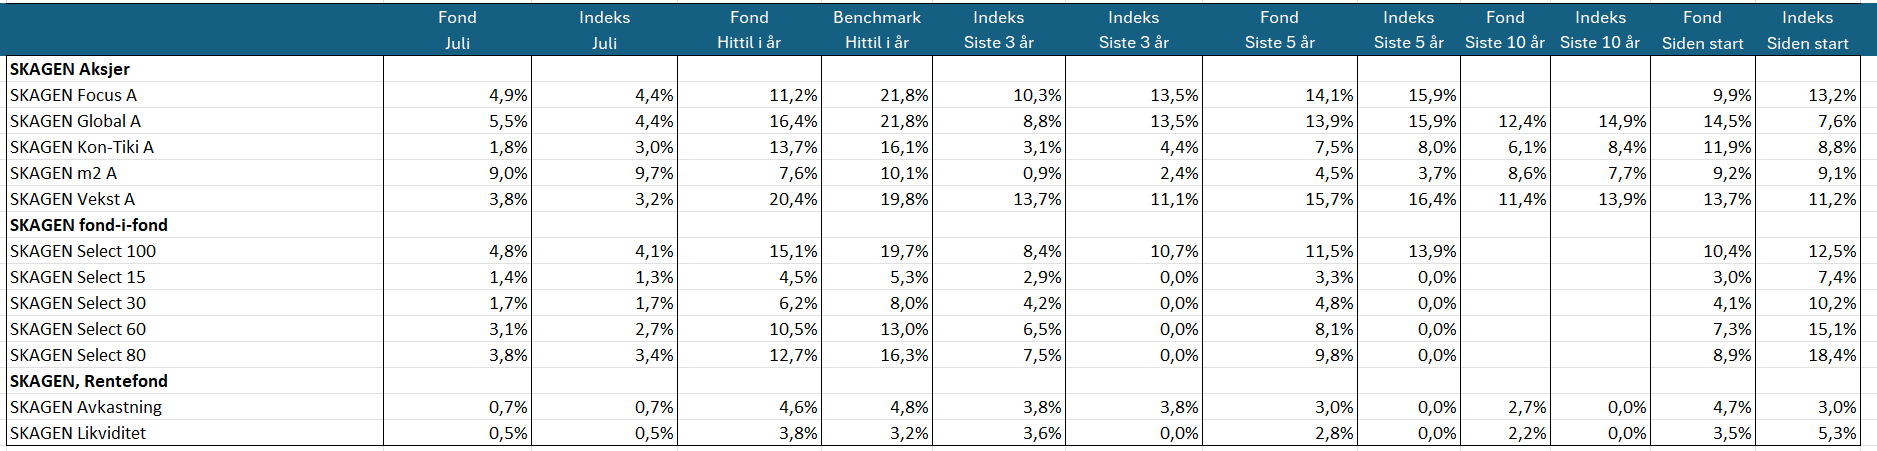Screen dimensions: 1877x451
Task: Click the SKAGEN Focus A row label
Action: pos(73,95)
